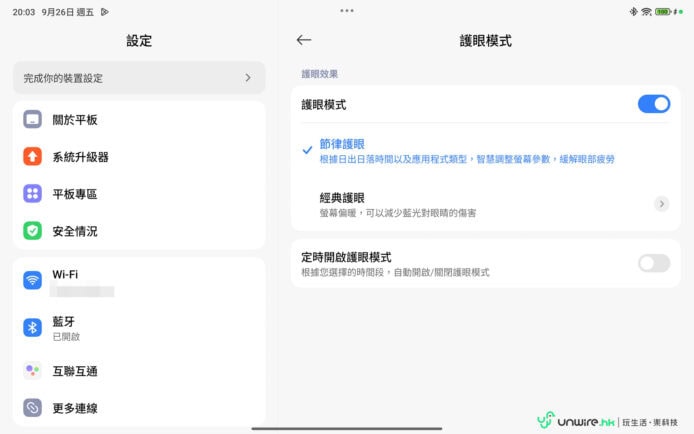The image size is (694, 434).
Task: Open the three-dot window menu at top
Action: tap(347, 10)
